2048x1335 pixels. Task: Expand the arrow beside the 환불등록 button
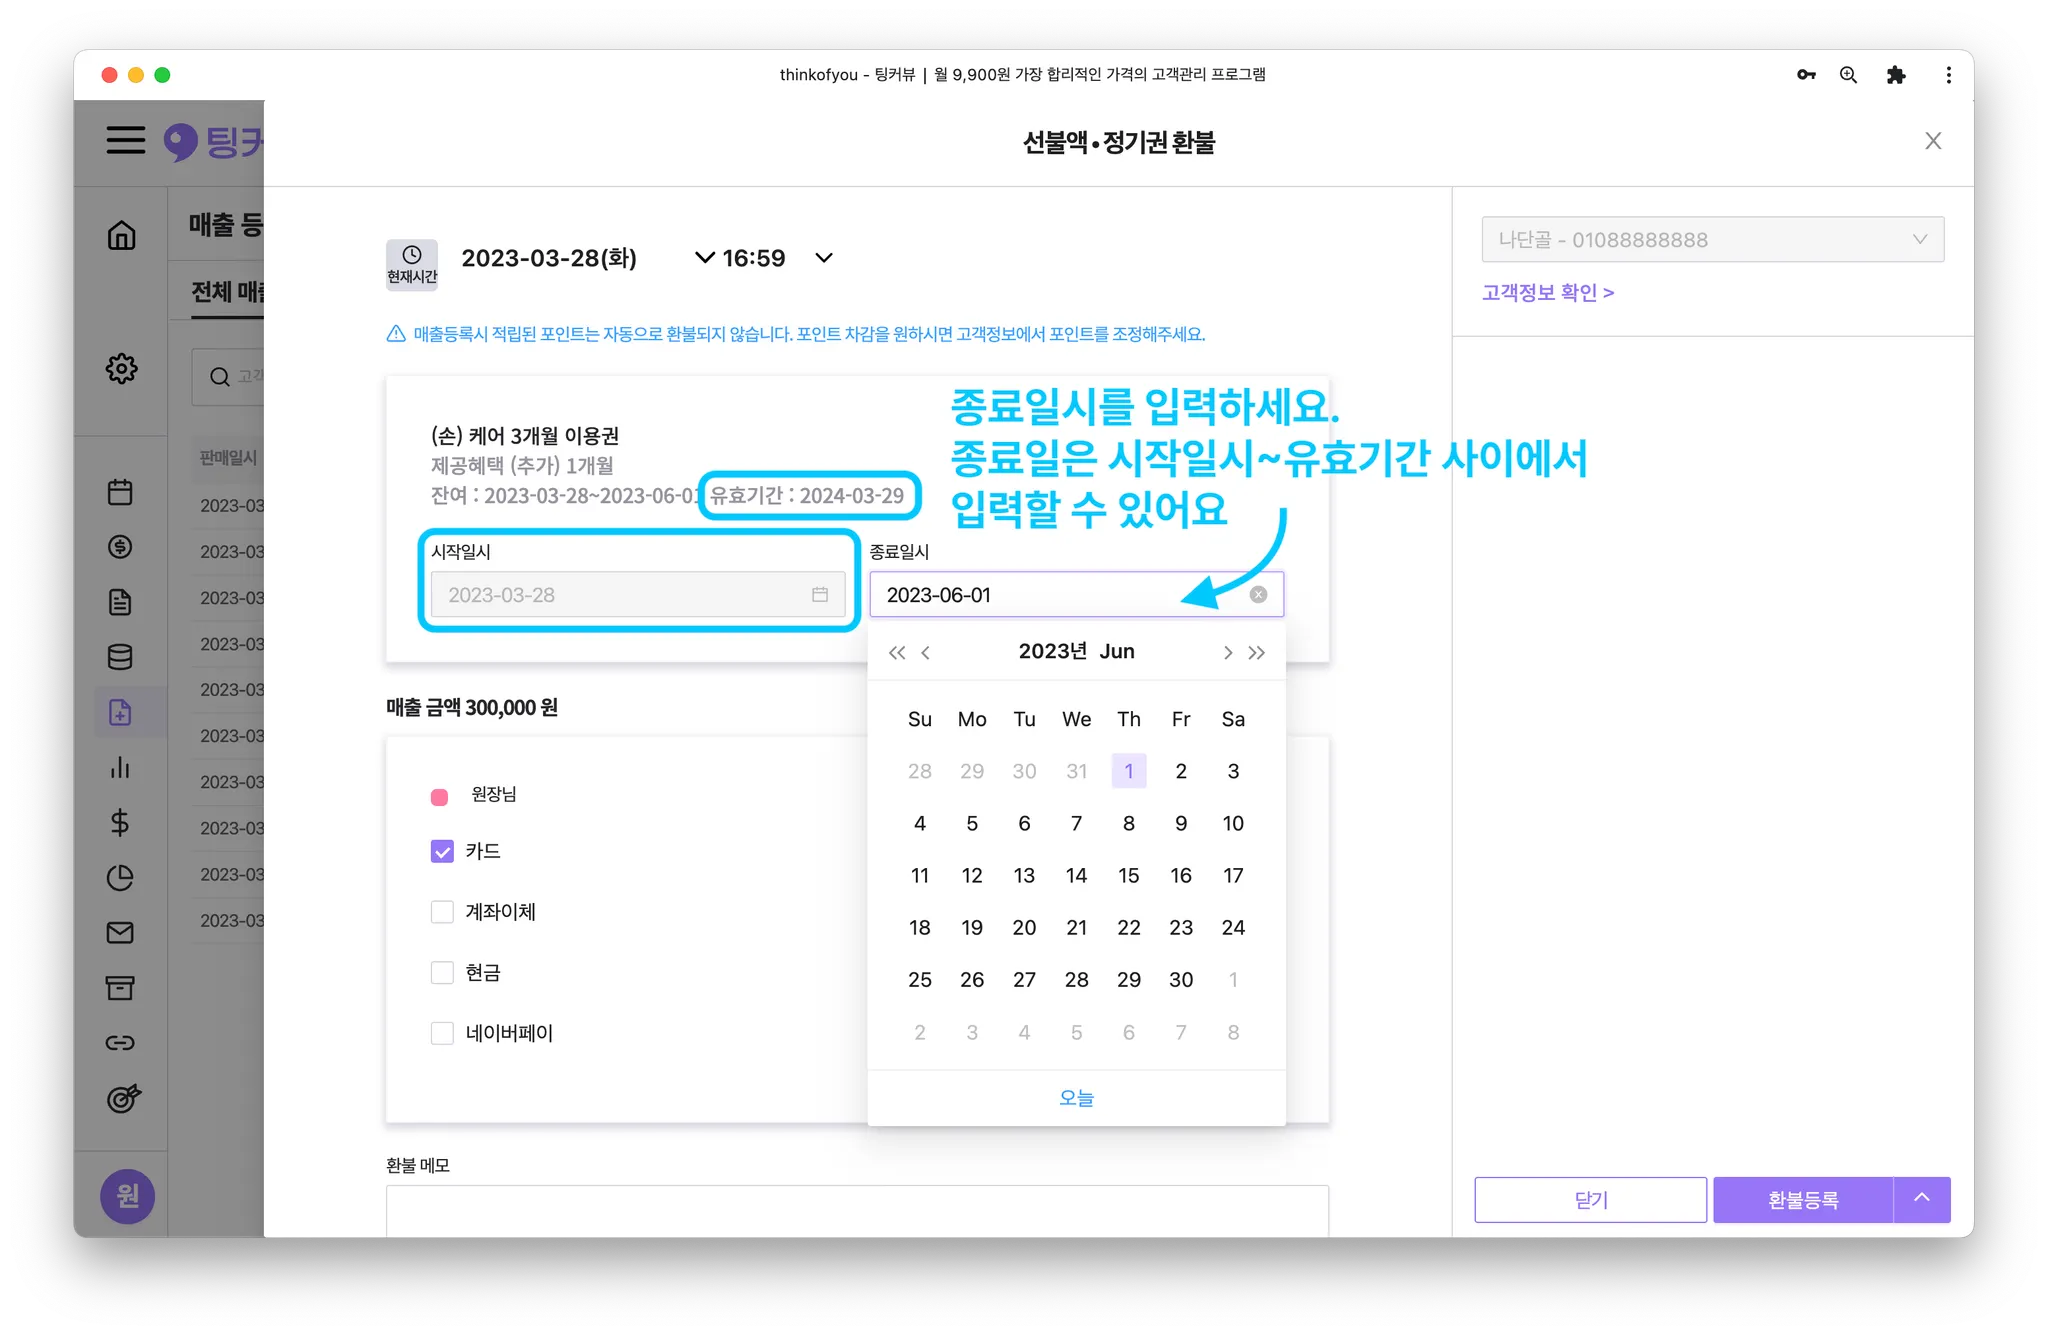[x=1921, y=1199]
